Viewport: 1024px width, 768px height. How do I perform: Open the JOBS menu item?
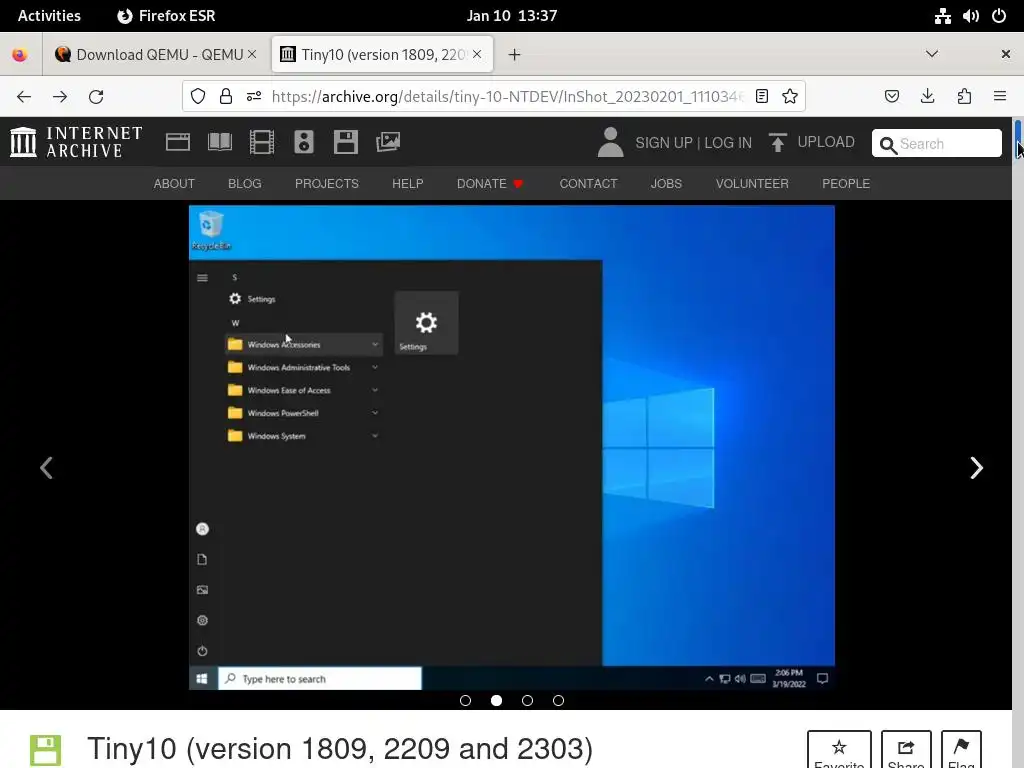(666, 184)
